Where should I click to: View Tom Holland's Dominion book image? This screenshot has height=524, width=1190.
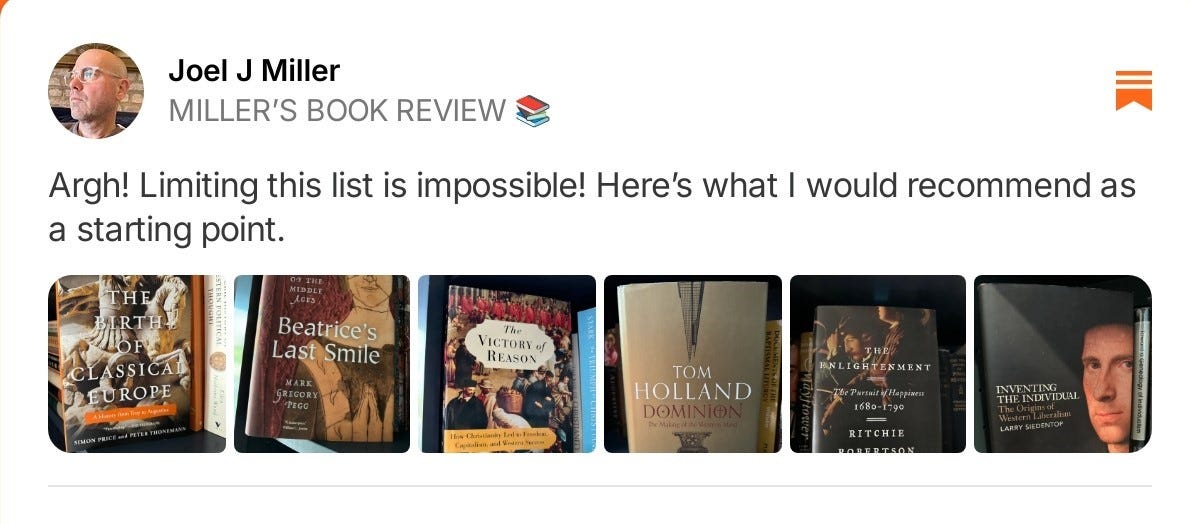pos(692,364)
